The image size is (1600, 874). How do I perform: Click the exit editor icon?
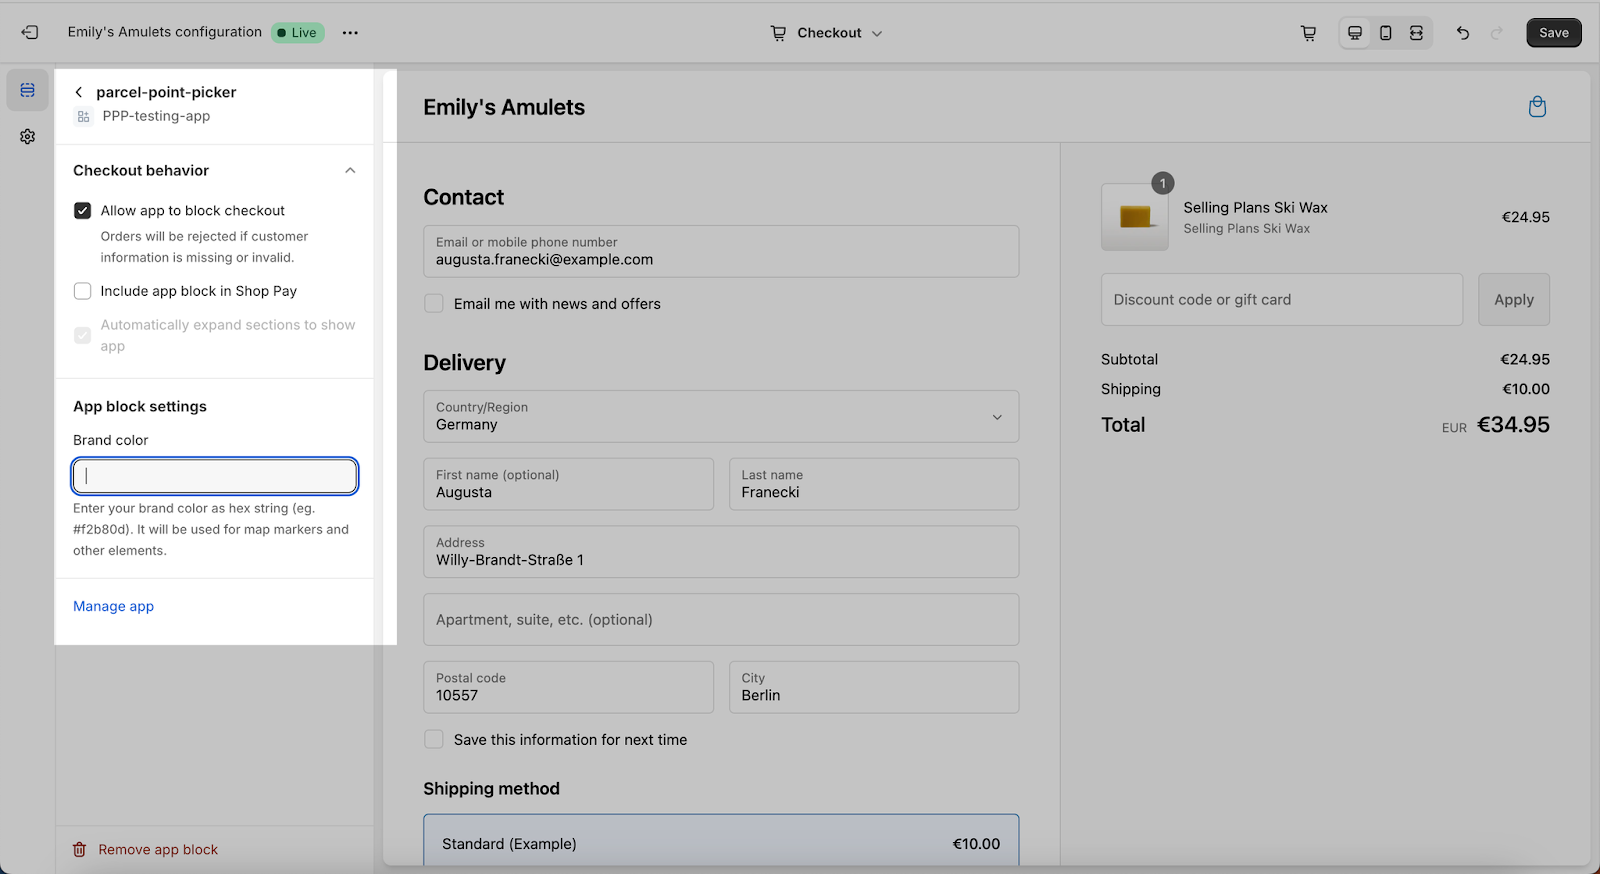pos(30,33)
